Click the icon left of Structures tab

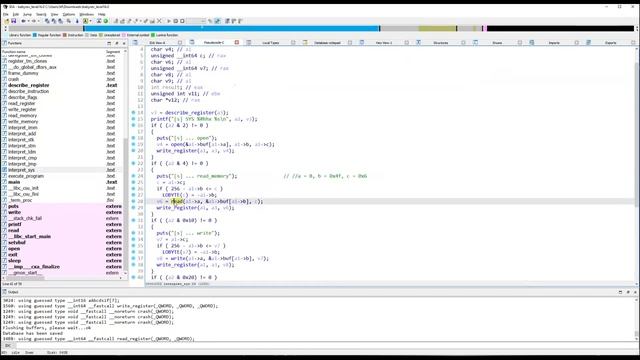coord(418,42)
